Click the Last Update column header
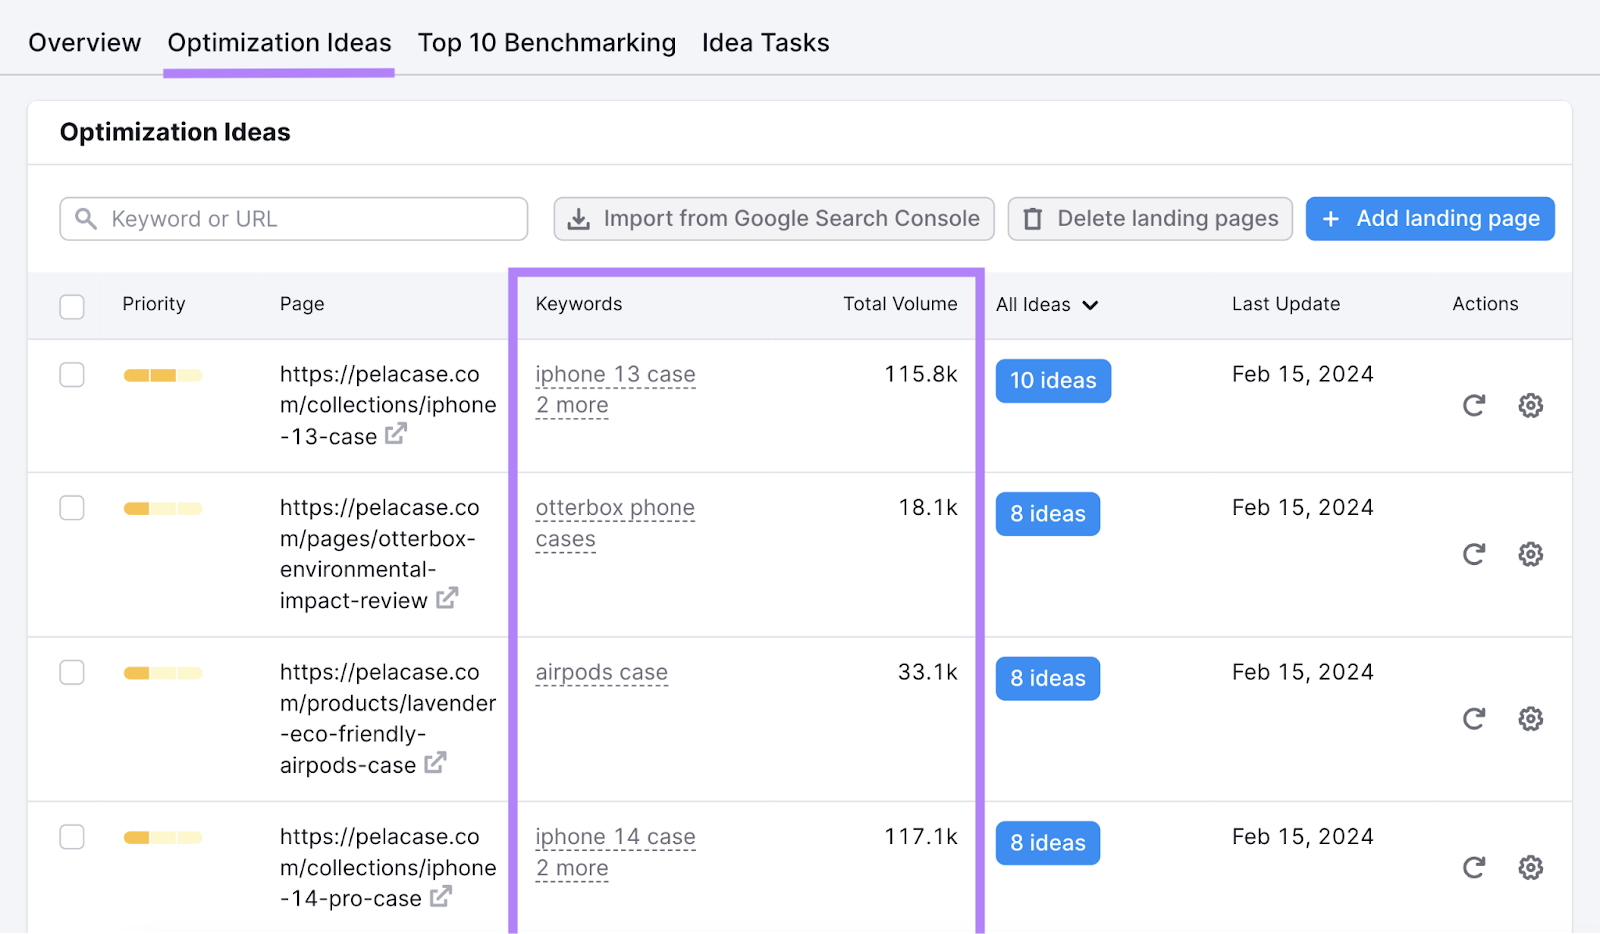 [x=1286, y=304]
